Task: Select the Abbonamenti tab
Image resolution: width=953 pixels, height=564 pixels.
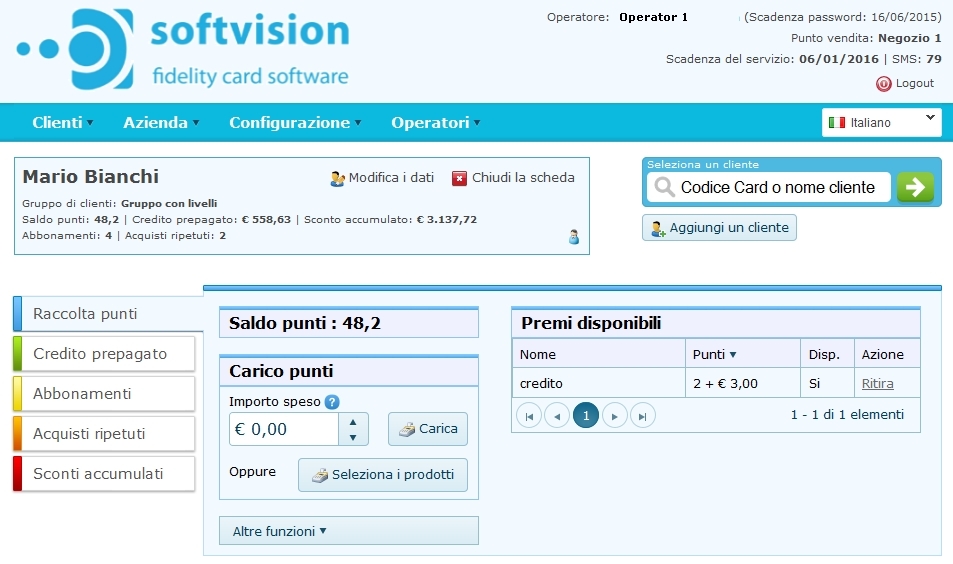Action: point(104,394)
